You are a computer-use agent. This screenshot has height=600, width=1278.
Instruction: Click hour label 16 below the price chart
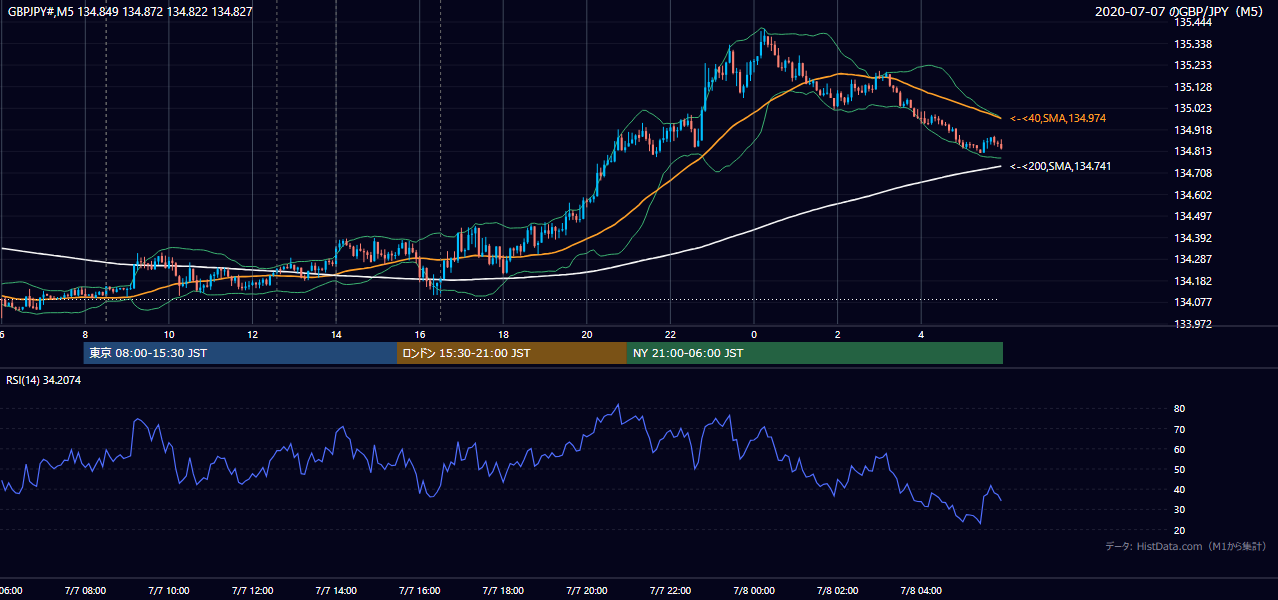click(420, 335)
